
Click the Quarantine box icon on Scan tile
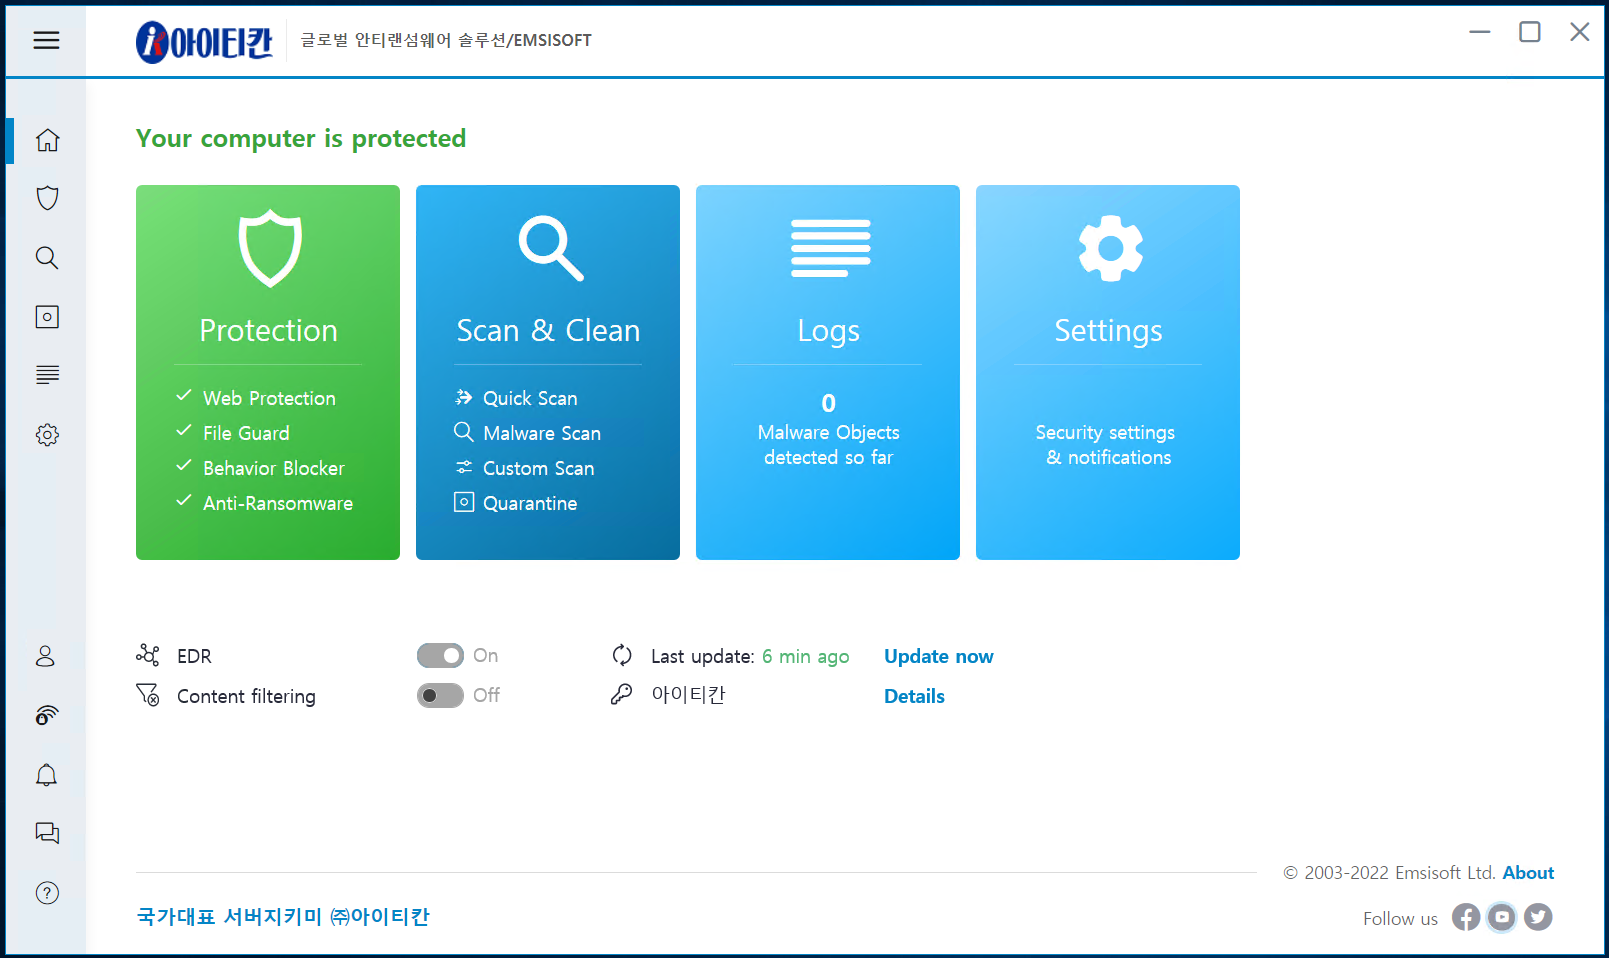click(x=464, y=502)
